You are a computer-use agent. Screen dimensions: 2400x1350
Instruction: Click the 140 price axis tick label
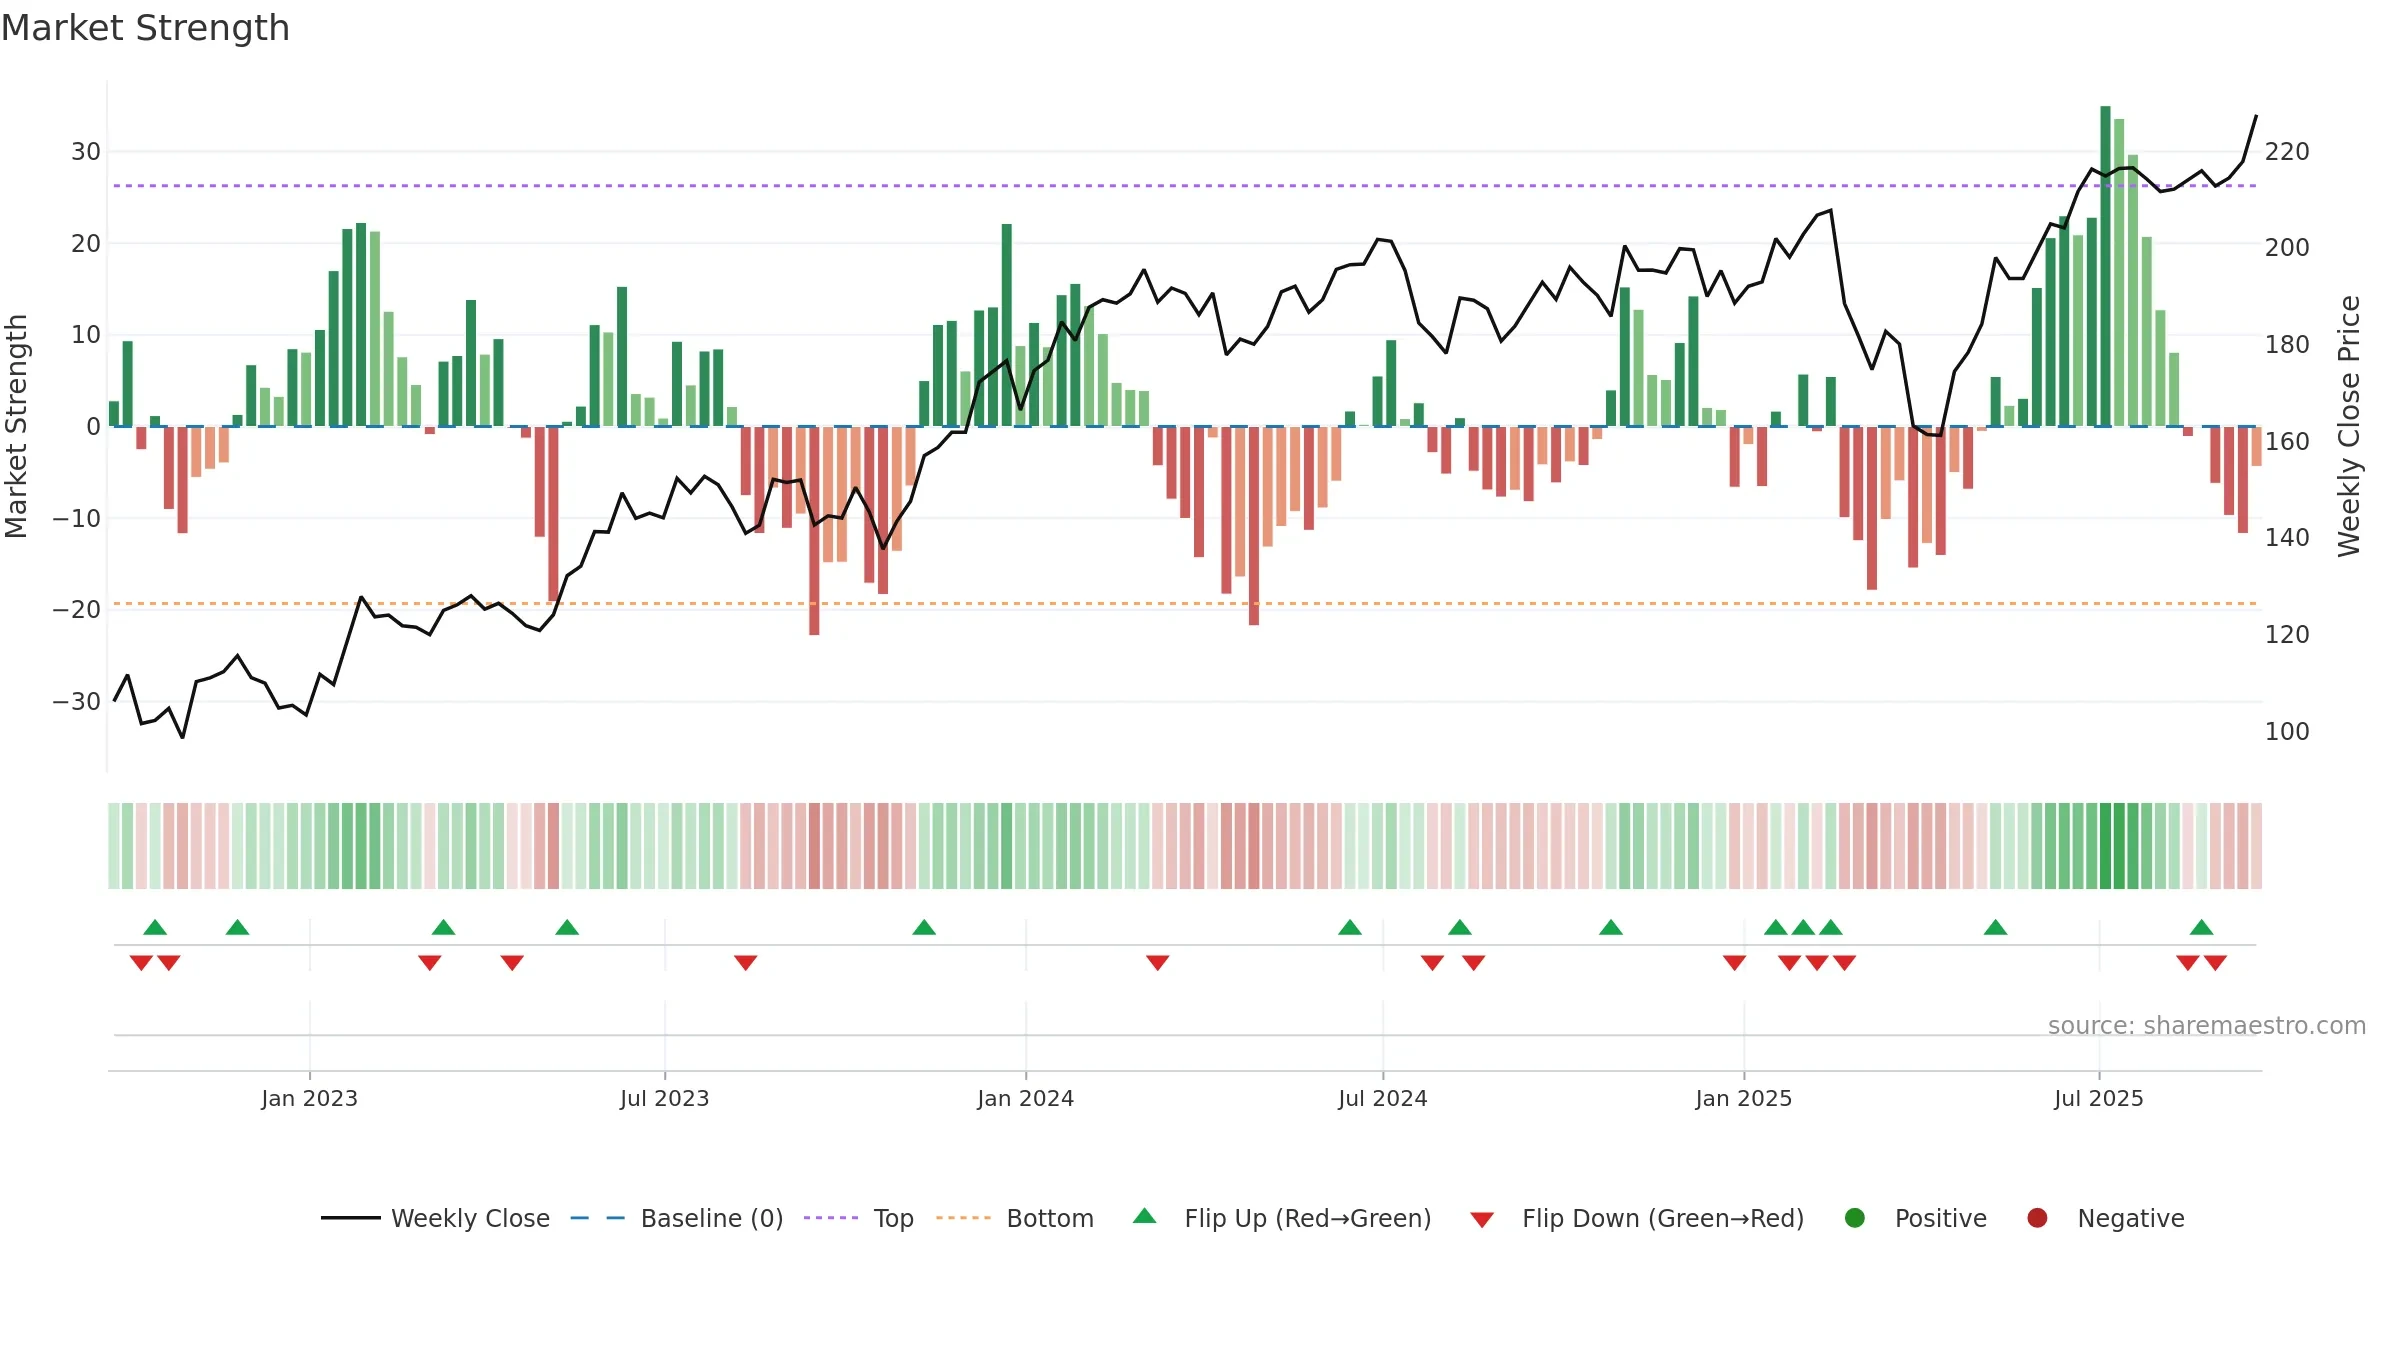pos(2287,538)
